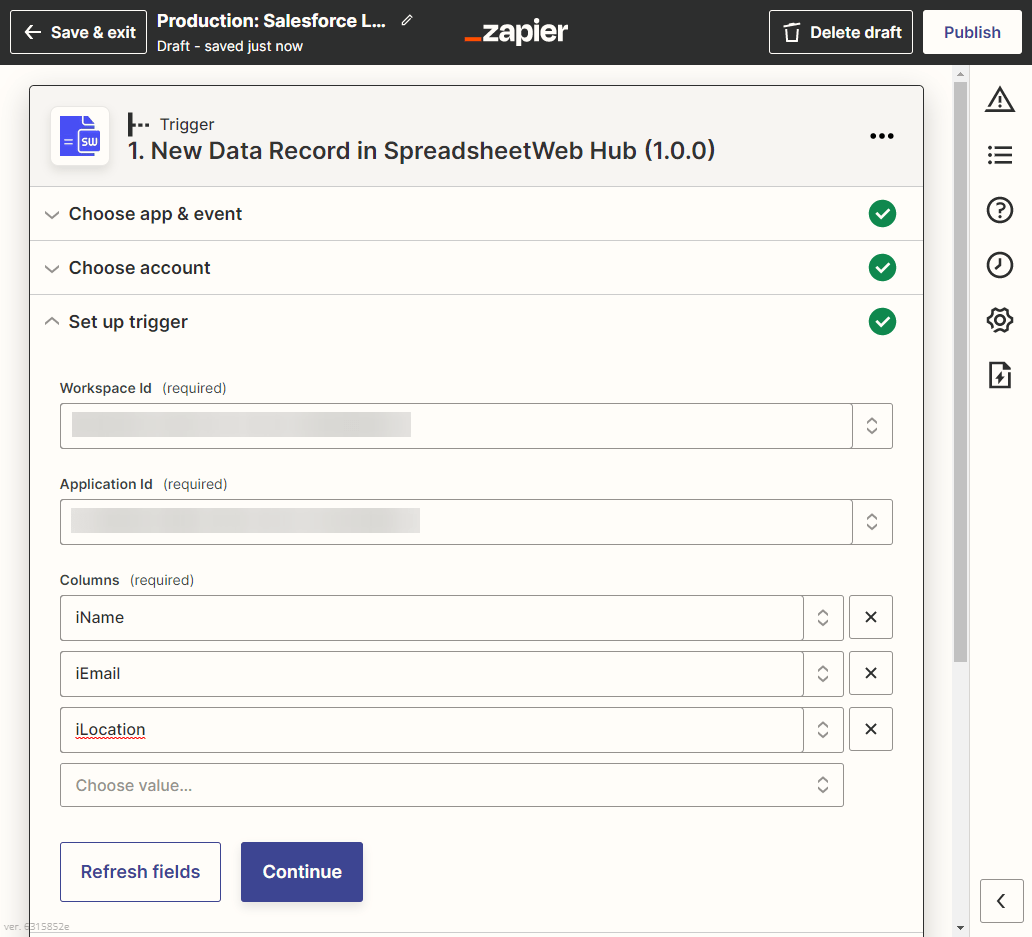Image resolution: width=1032 pixels, height=937 pixels.
Task: Remove the iEmail column
Action: (x=871, y=673)
